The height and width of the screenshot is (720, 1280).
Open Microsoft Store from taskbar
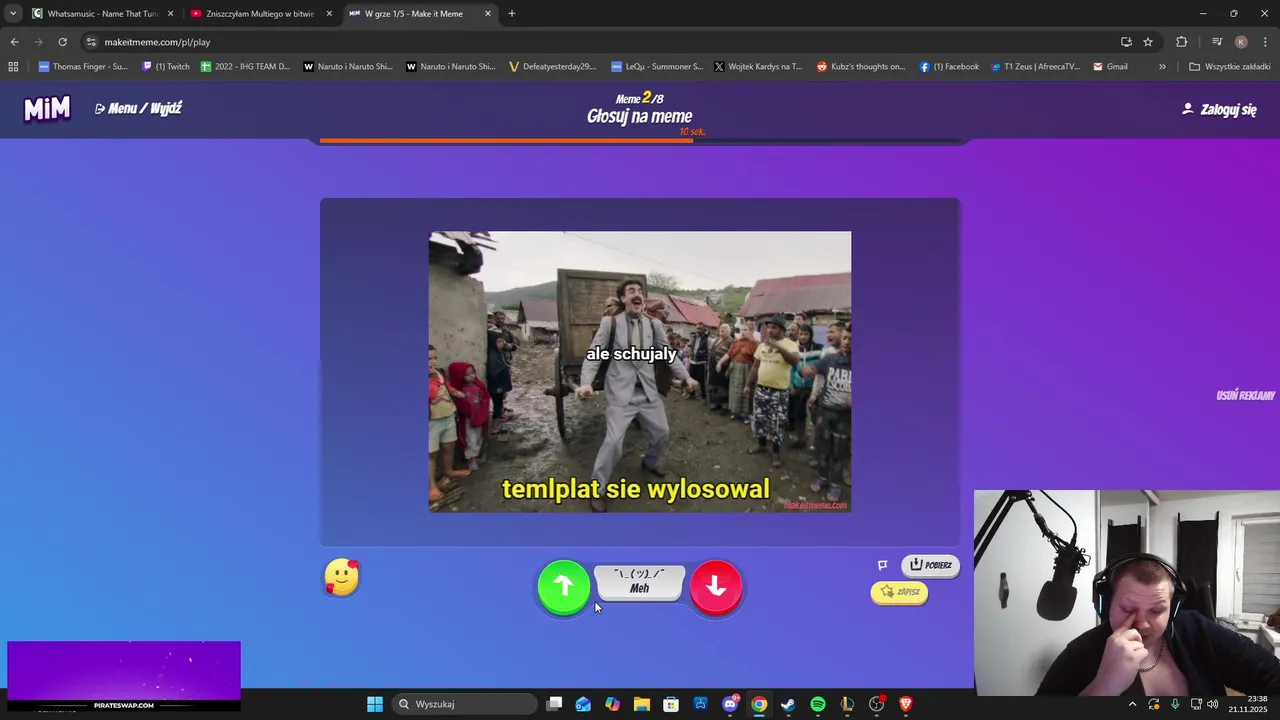[x=671, y=704]
